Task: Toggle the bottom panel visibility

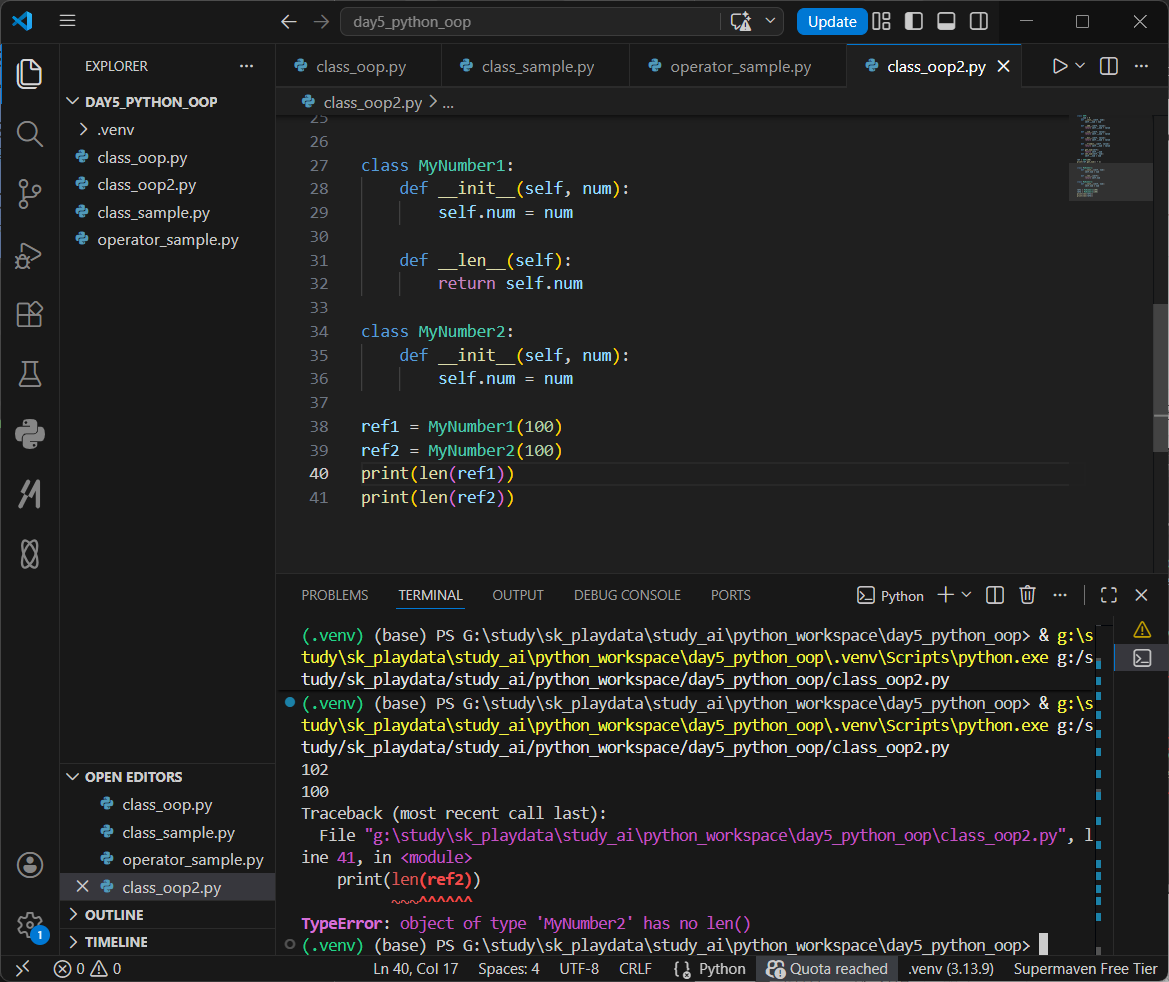Action: (x=946, y=22)
